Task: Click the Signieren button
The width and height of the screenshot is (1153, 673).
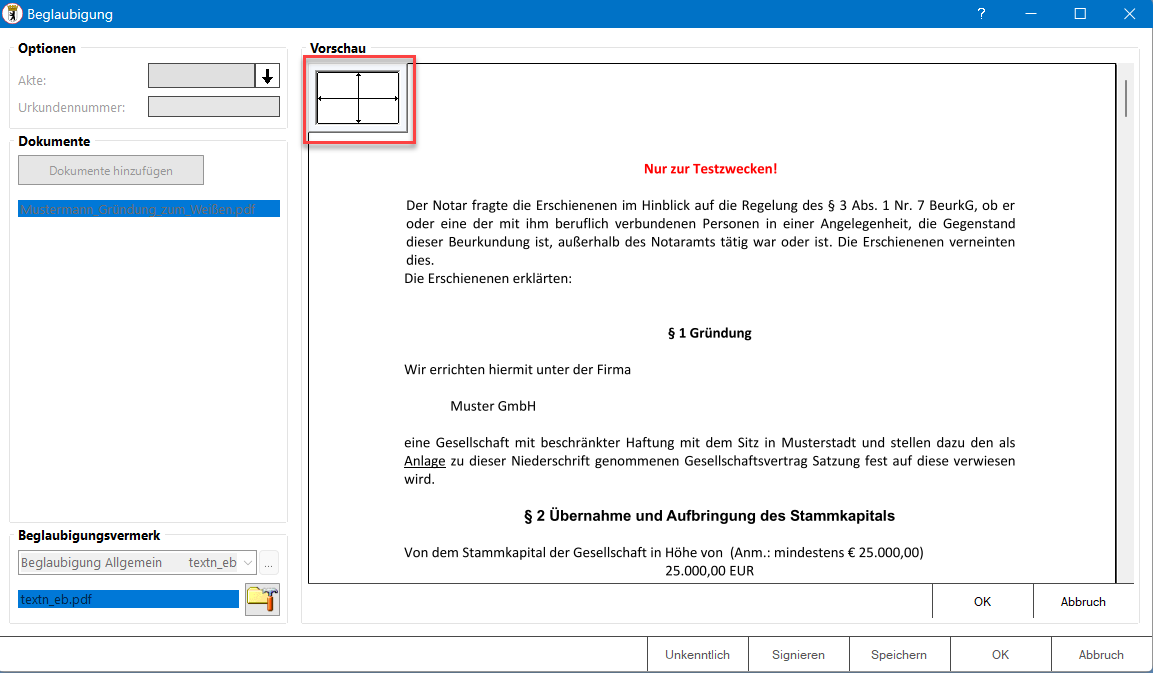Action: (x=798, y=654)
